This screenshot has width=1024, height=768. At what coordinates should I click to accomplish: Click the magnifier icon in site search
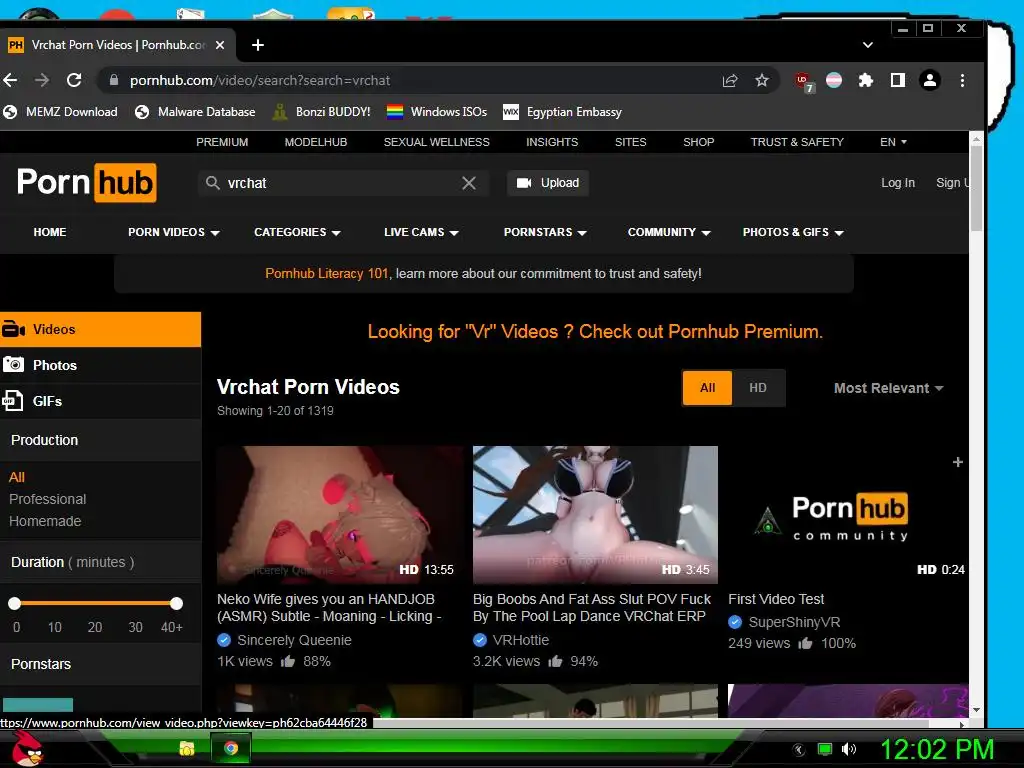coord(212,183)
